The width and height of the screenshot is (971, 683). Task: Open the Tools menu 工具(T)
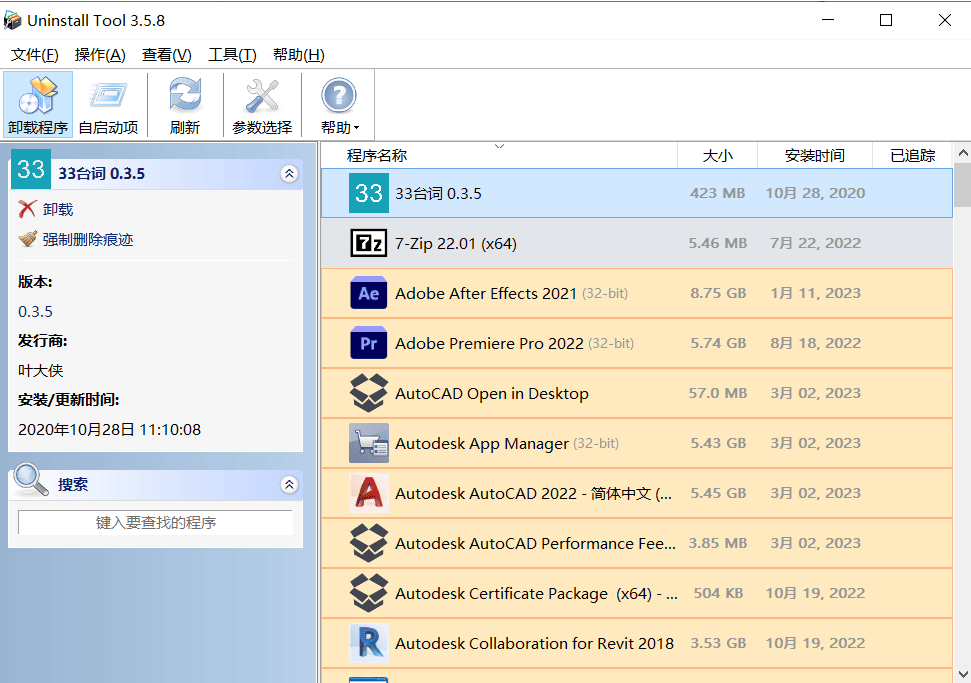[x=232, y=55]
